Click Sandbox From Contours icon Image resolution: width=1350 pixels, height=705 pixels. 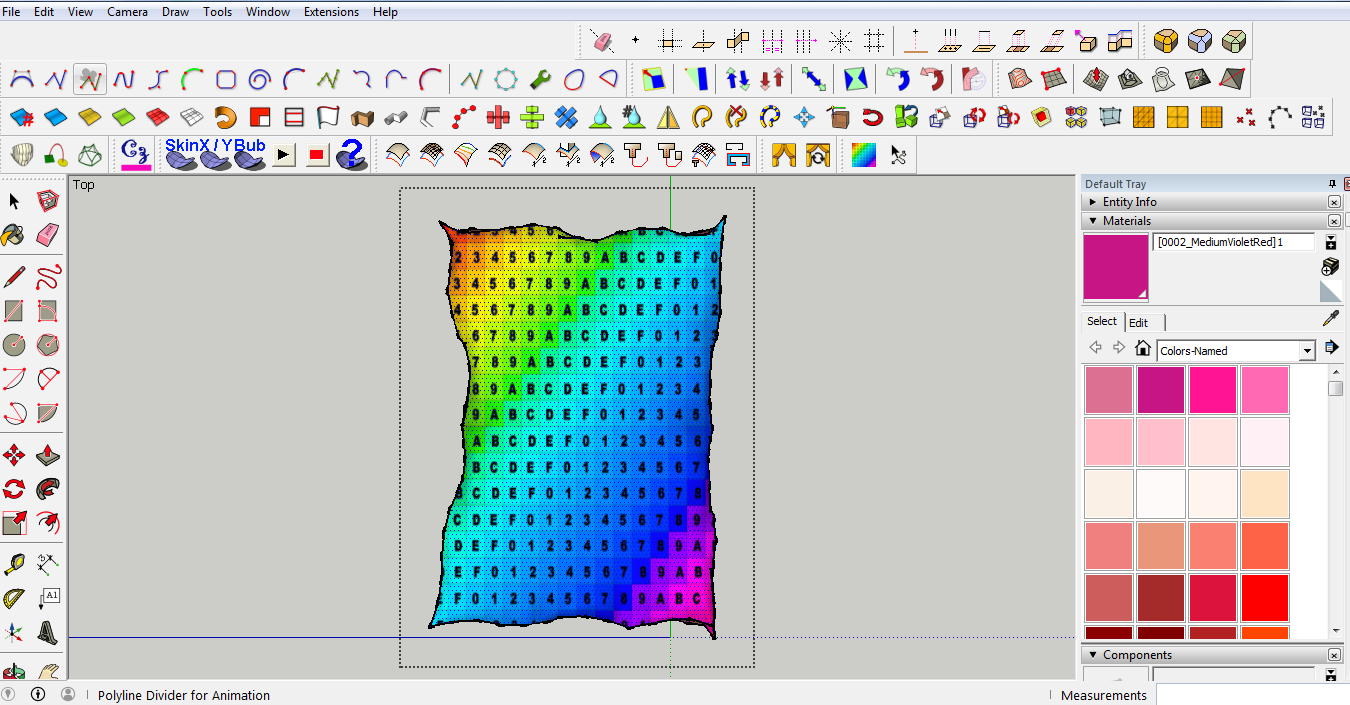tap(1019, 78)
